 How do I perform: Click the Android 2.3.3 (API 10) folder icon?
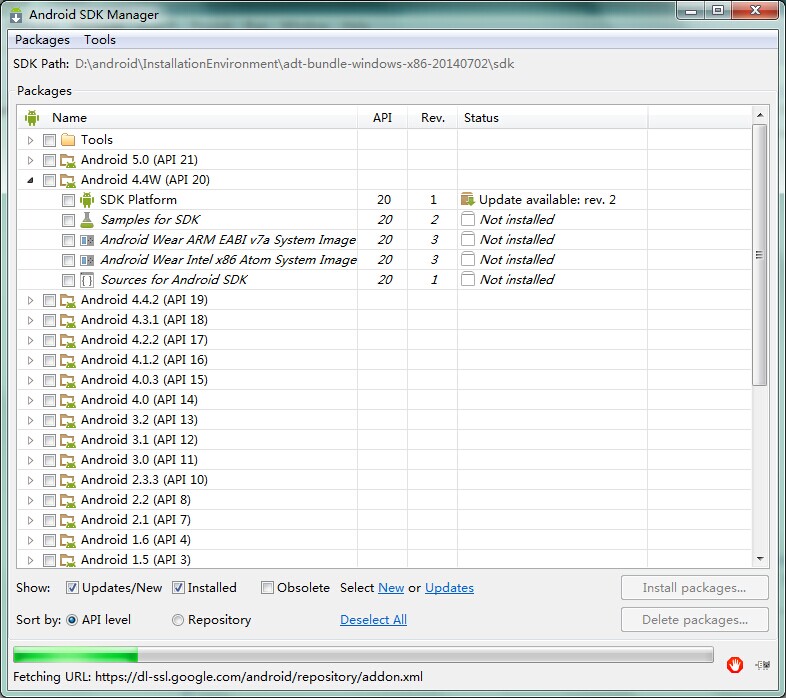[x=68, y=480]
